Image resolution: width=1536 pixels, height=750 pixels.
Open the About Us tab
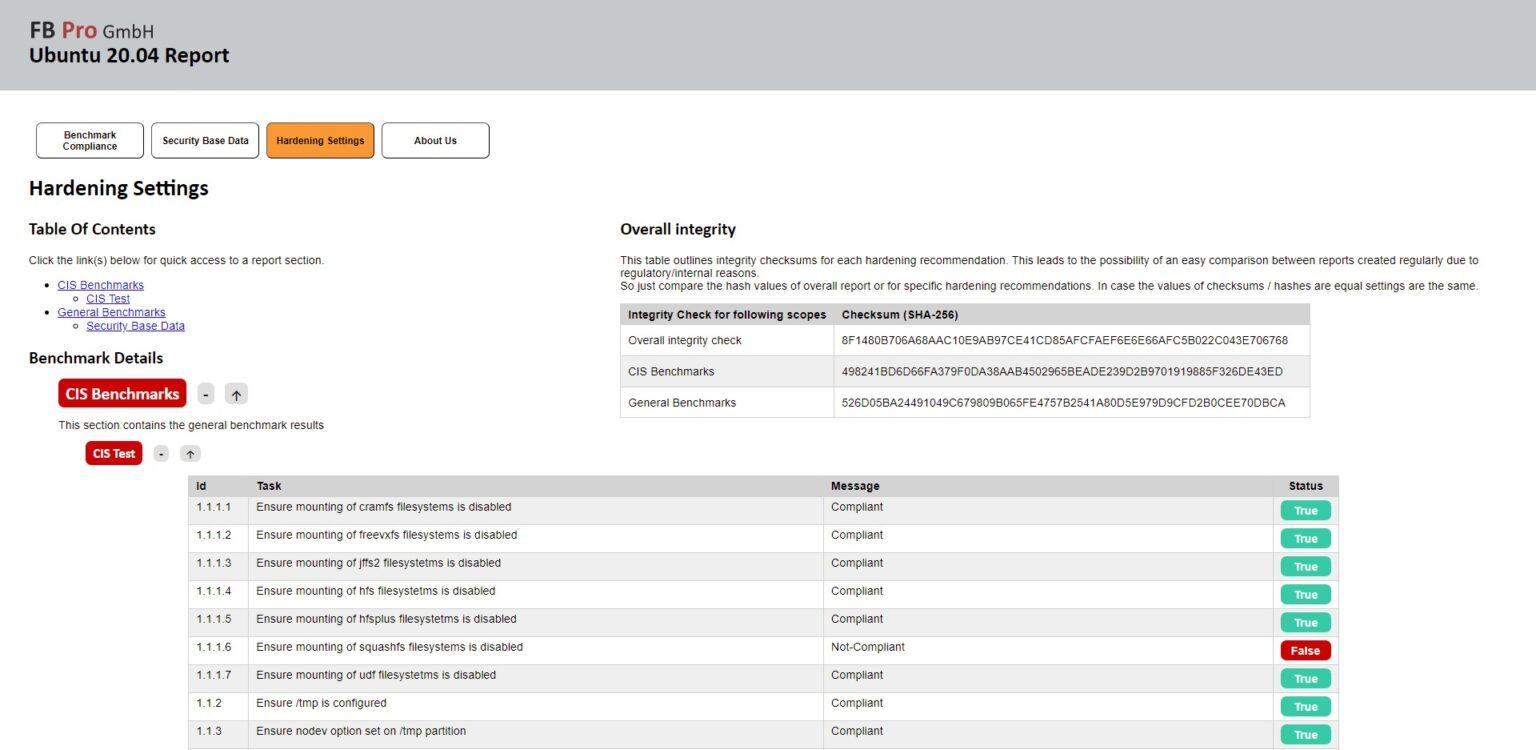point(434,140)
